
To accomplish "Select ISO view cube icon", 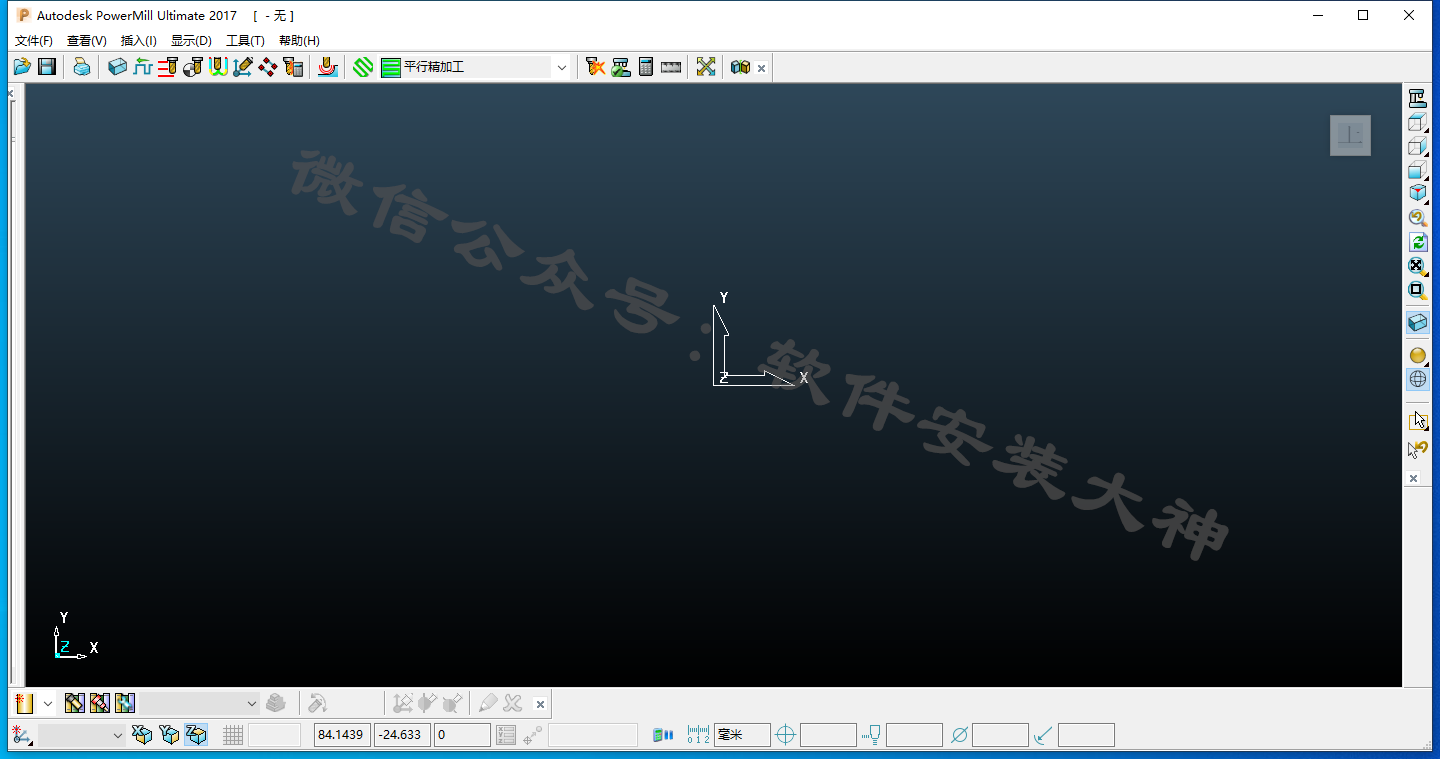I will pos(1417,194).
